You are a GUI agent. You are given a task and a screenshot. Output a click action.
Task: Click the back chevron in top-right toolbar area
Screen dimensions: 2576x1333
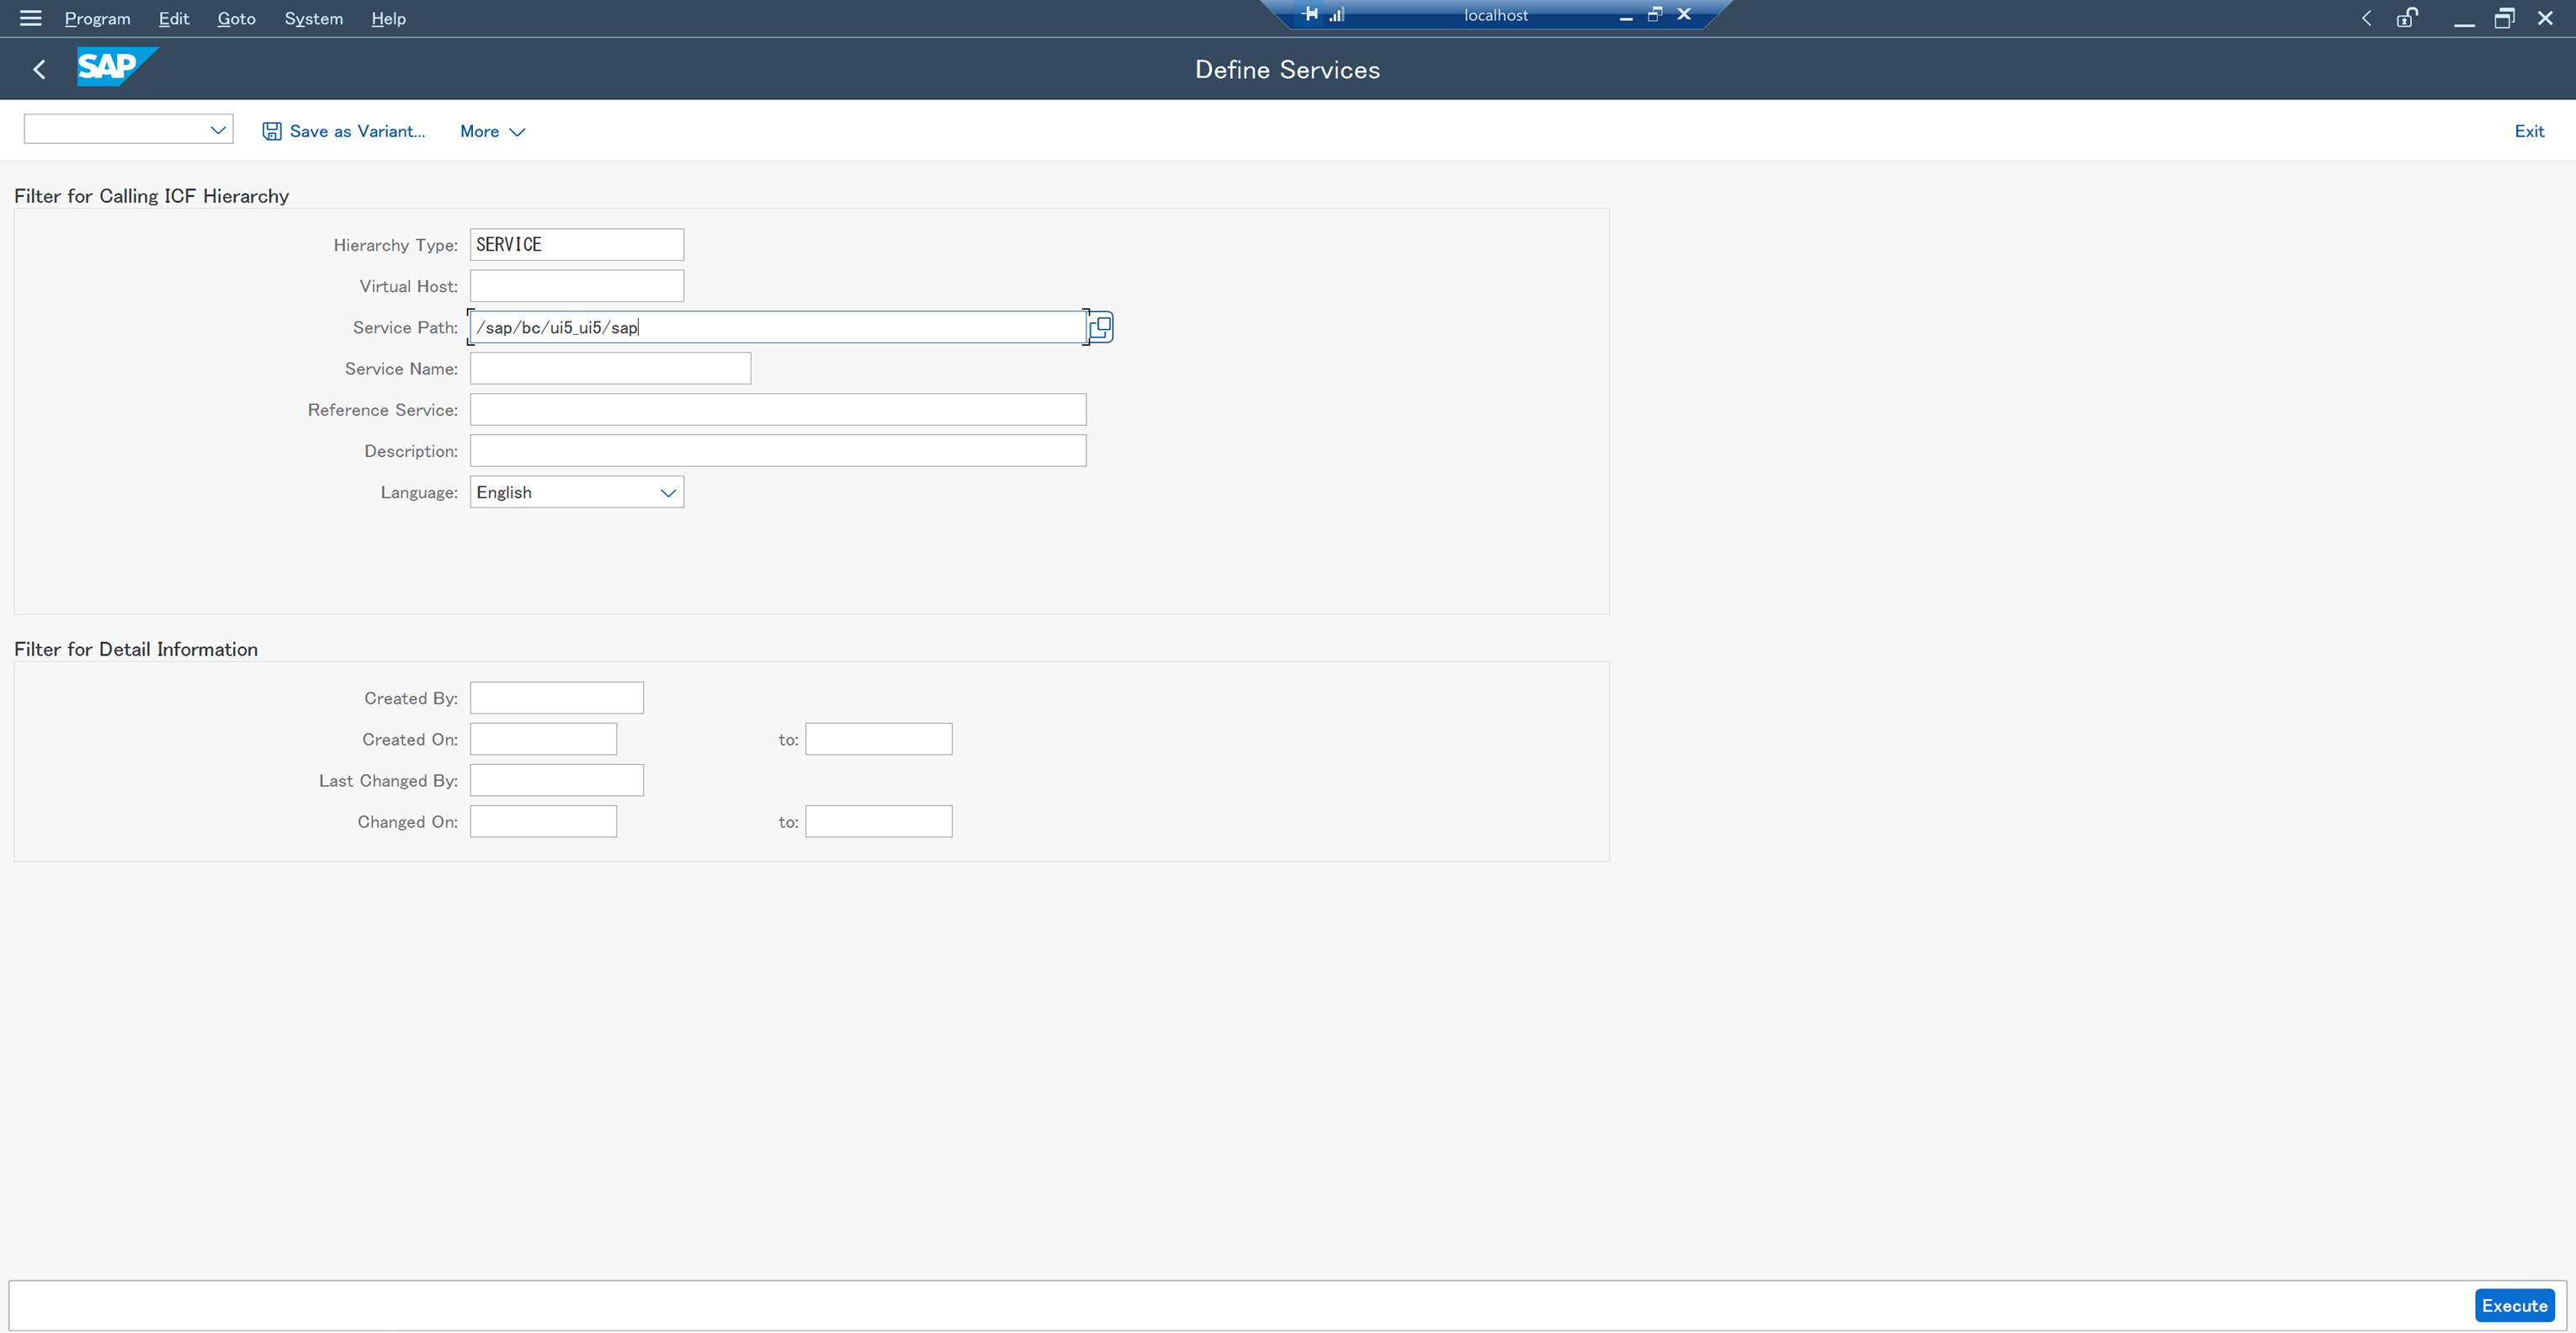click(2366, 18)
